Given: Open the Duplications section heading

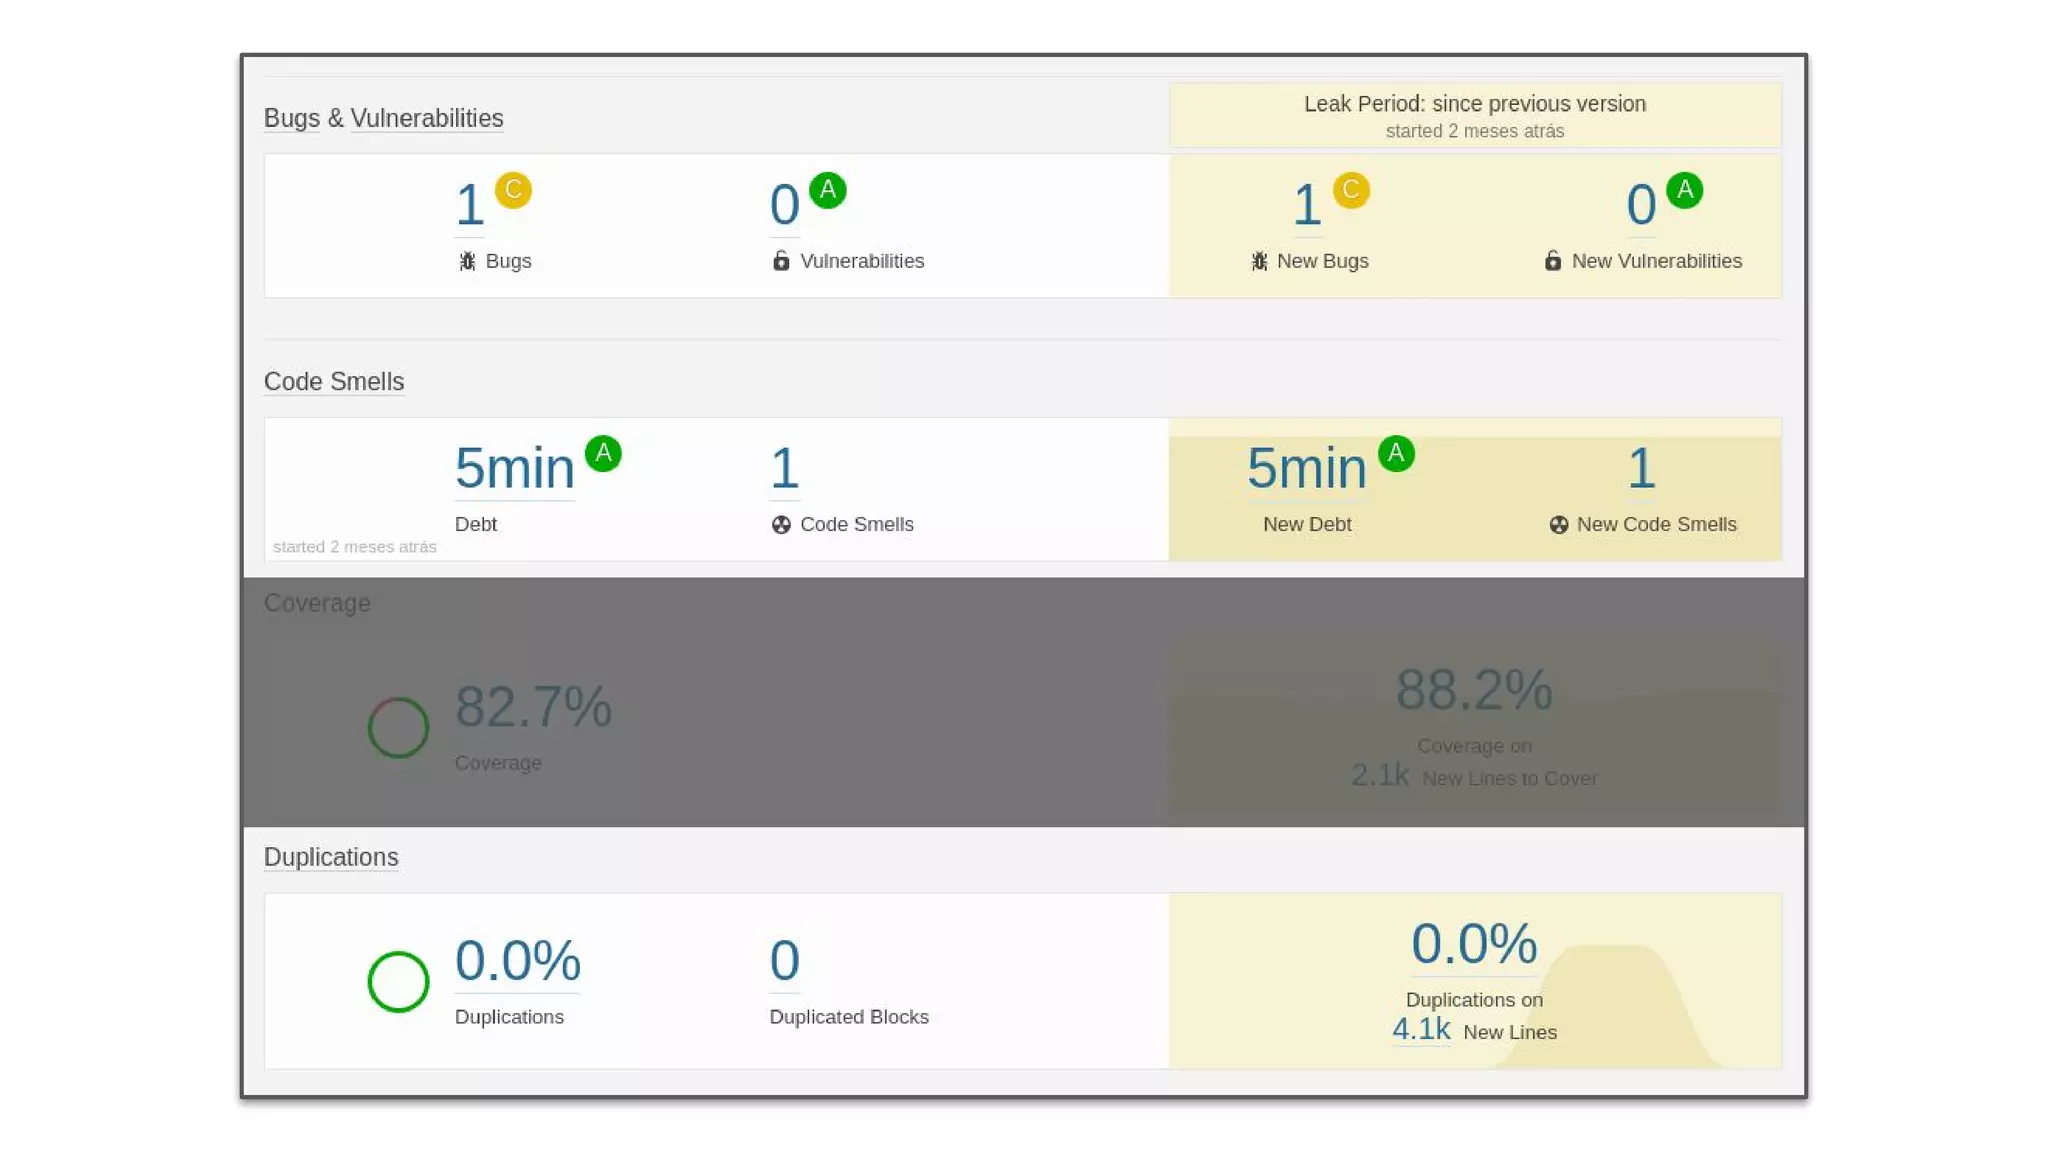Looking at the screenshot, I should coord(331,857).
